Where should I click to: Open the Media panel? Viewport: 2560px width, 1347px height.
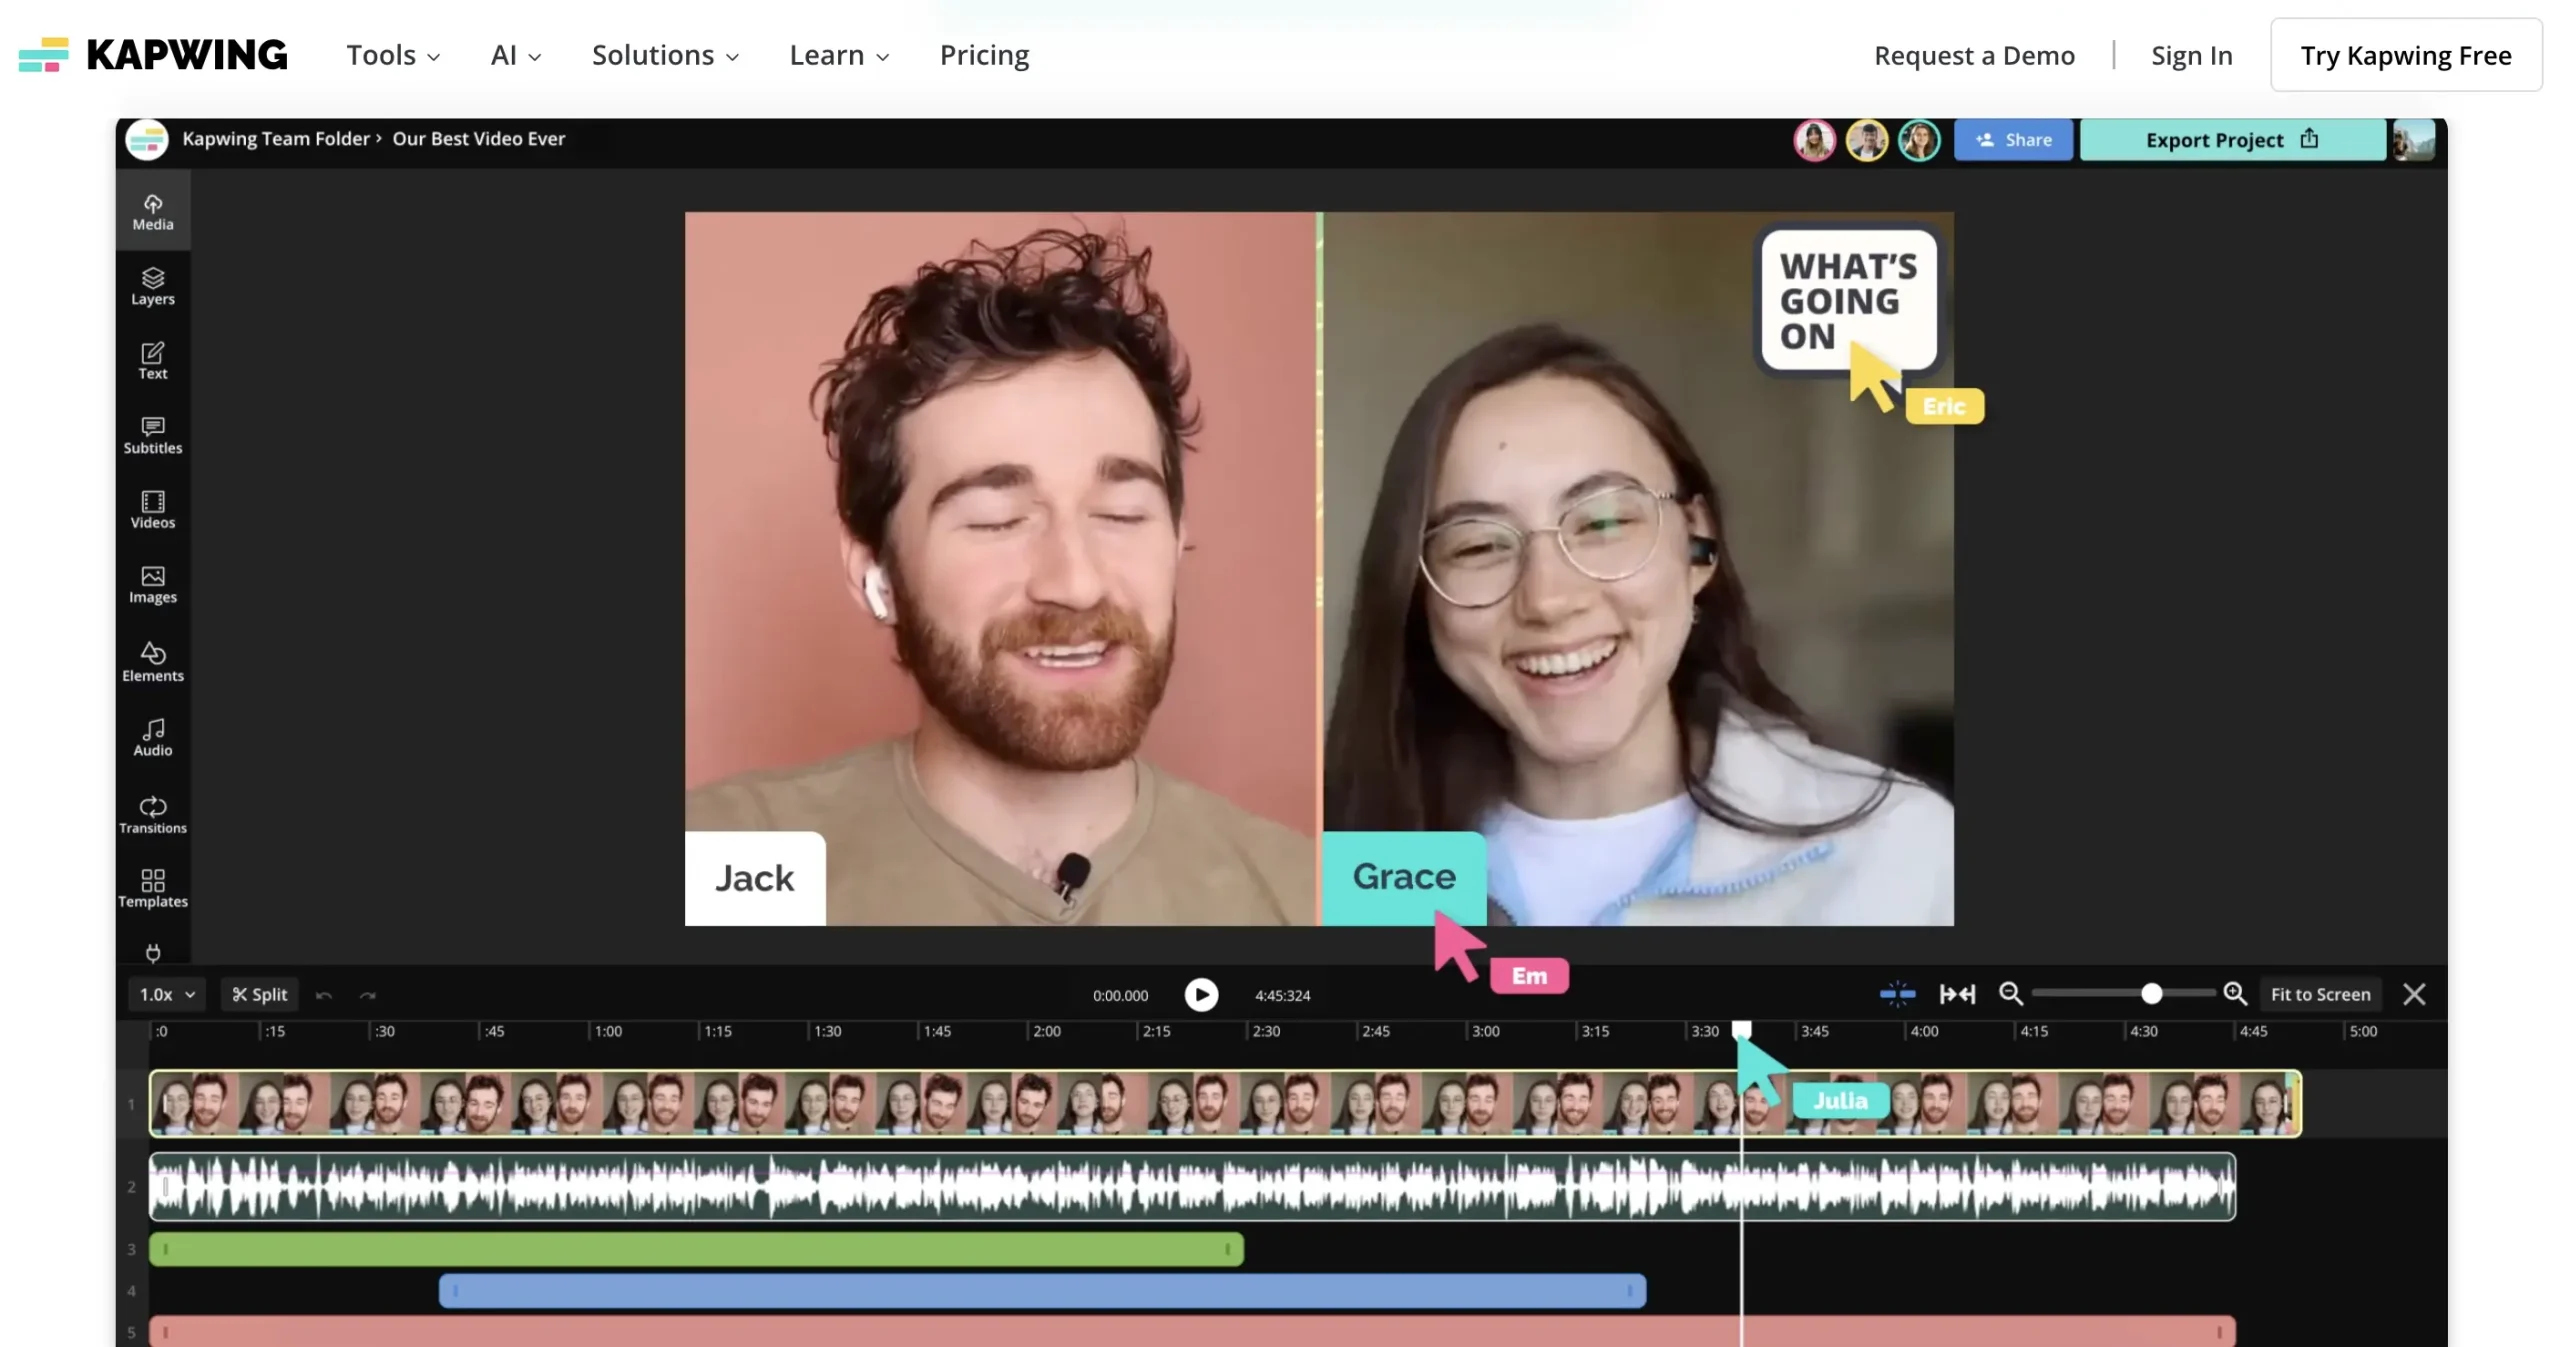[x=152, y=211]
